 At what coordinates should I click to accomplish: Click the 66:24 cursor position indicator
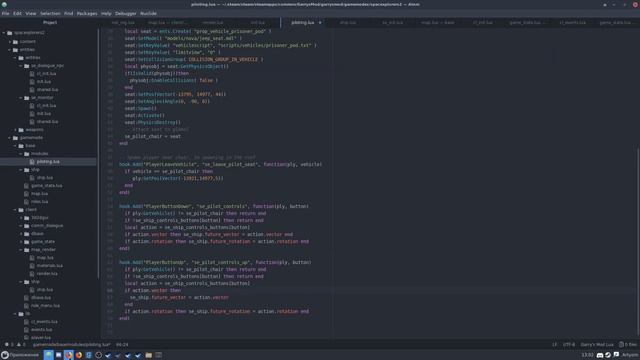(122, 344)
